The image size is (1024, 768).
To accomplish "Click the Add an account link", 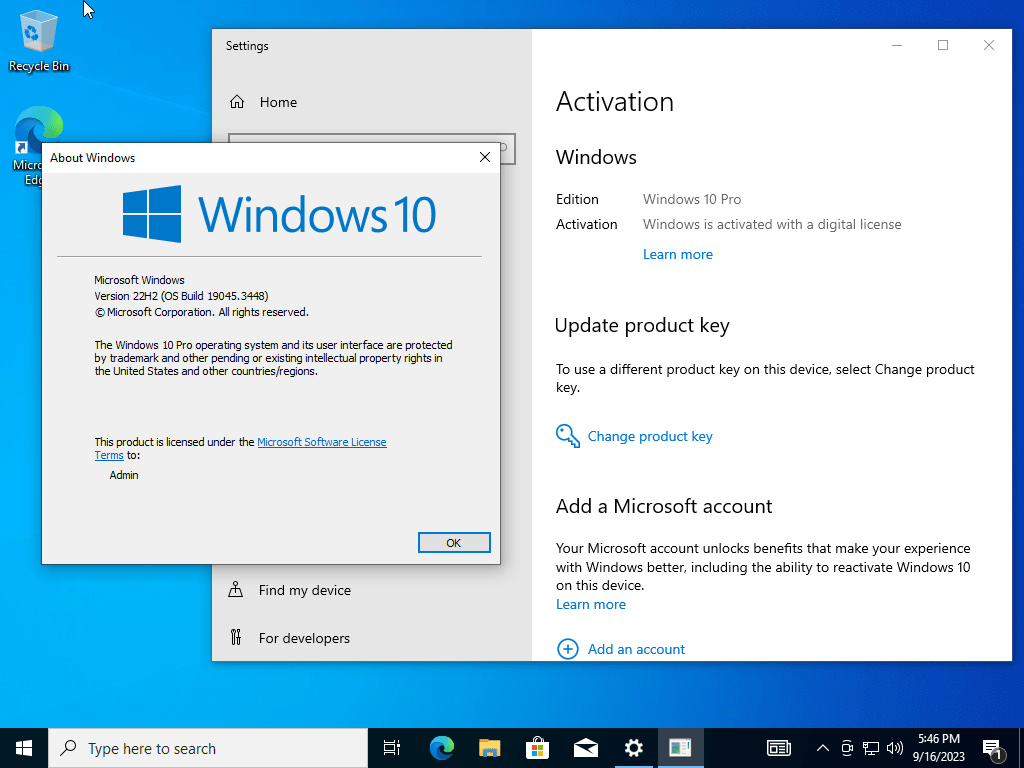I will point(636,649).
